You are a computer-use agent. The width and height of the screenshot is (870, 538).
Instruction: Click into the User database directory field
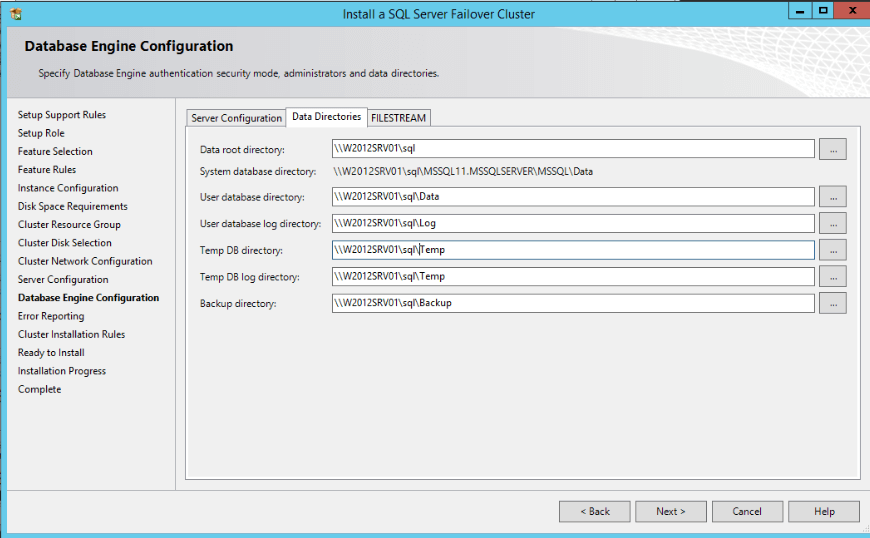point(573,197)
